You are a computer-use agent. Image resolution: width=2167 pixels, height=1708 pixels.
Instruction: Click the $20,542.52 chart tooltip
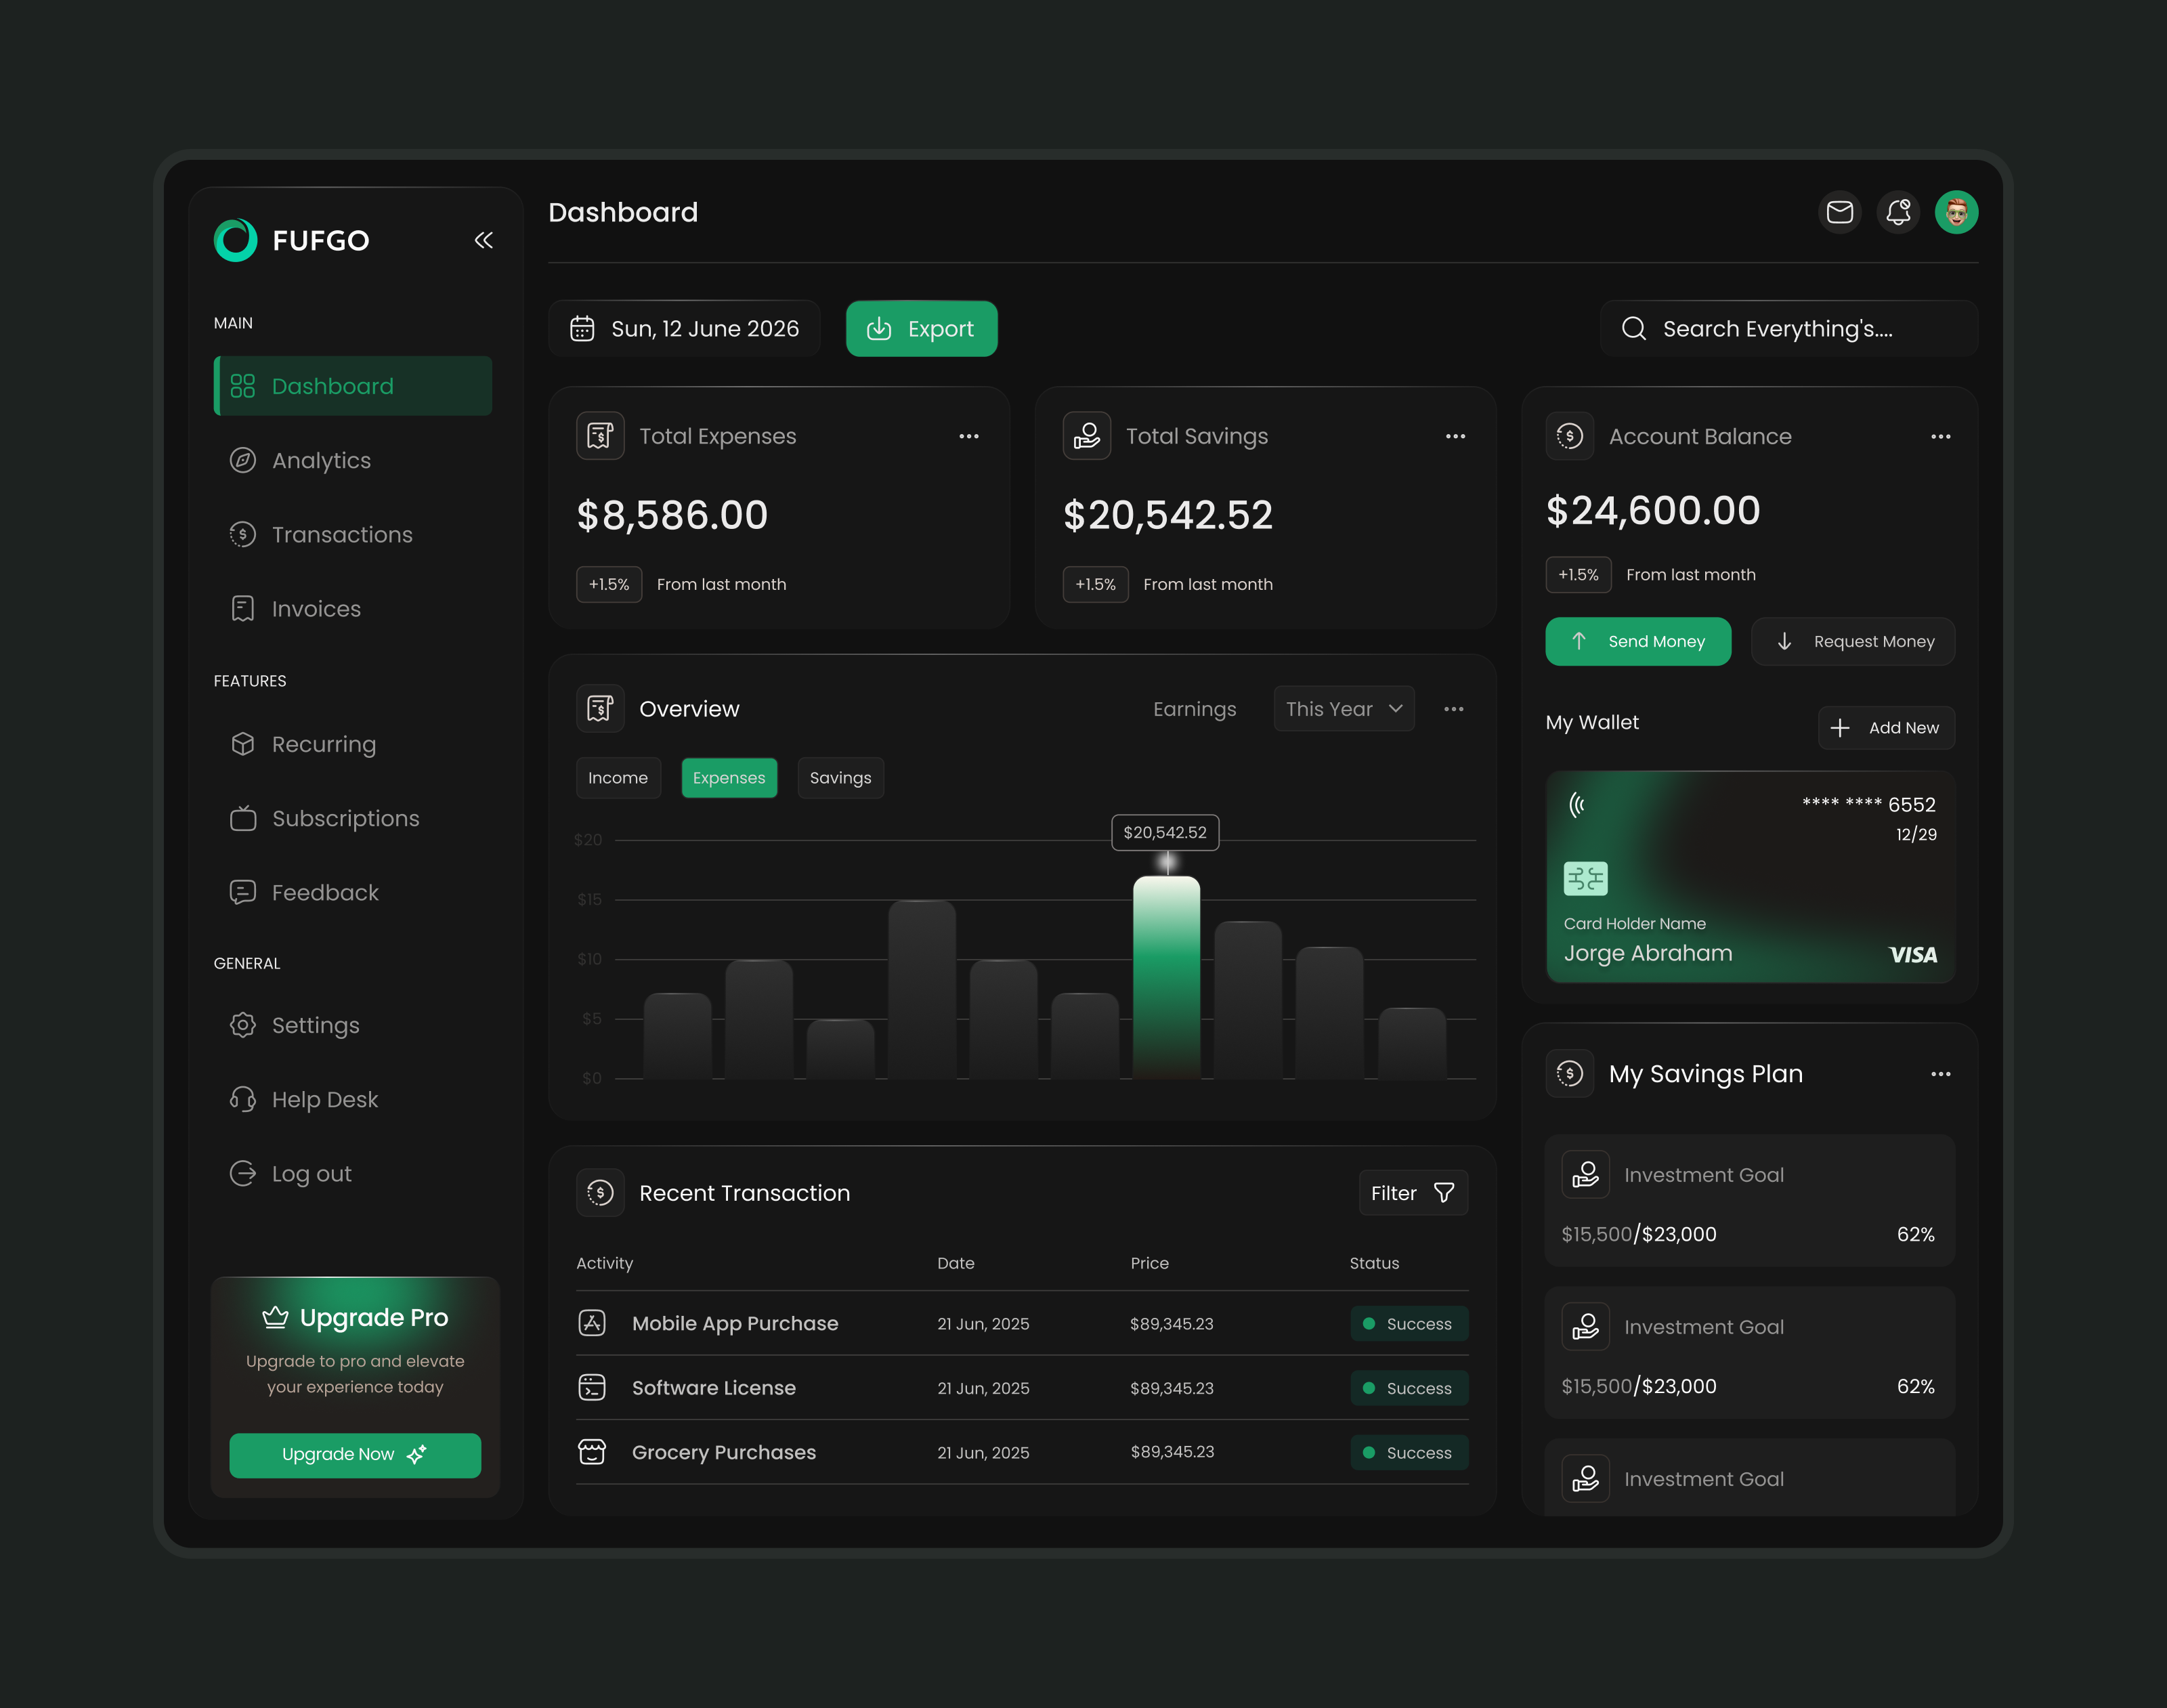tap(1165, 833)
